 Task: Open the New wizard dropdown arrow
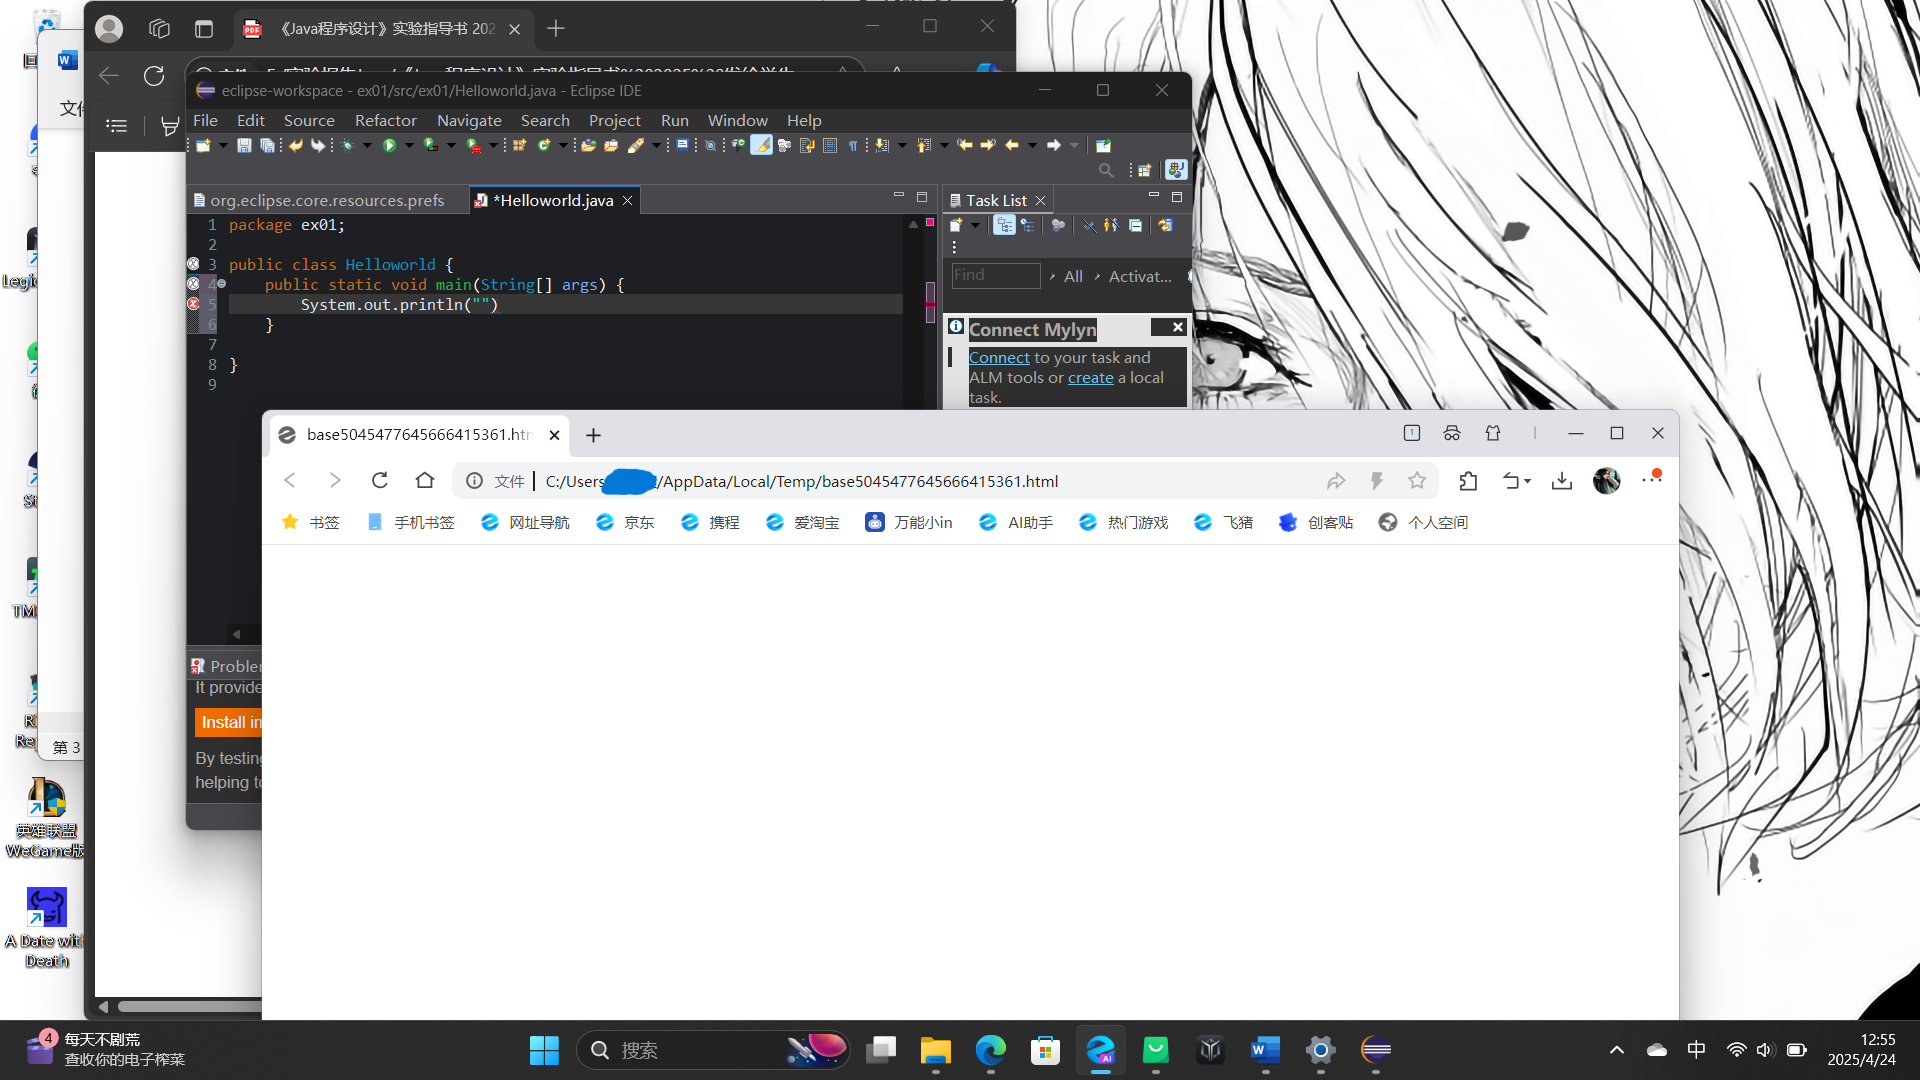pyautogui.click(x=223, y=145)
